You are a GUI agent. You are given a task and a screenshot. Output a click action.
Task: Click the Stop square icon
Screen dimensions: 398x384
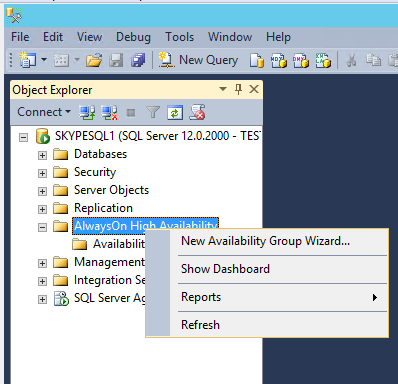pos(131,113)
